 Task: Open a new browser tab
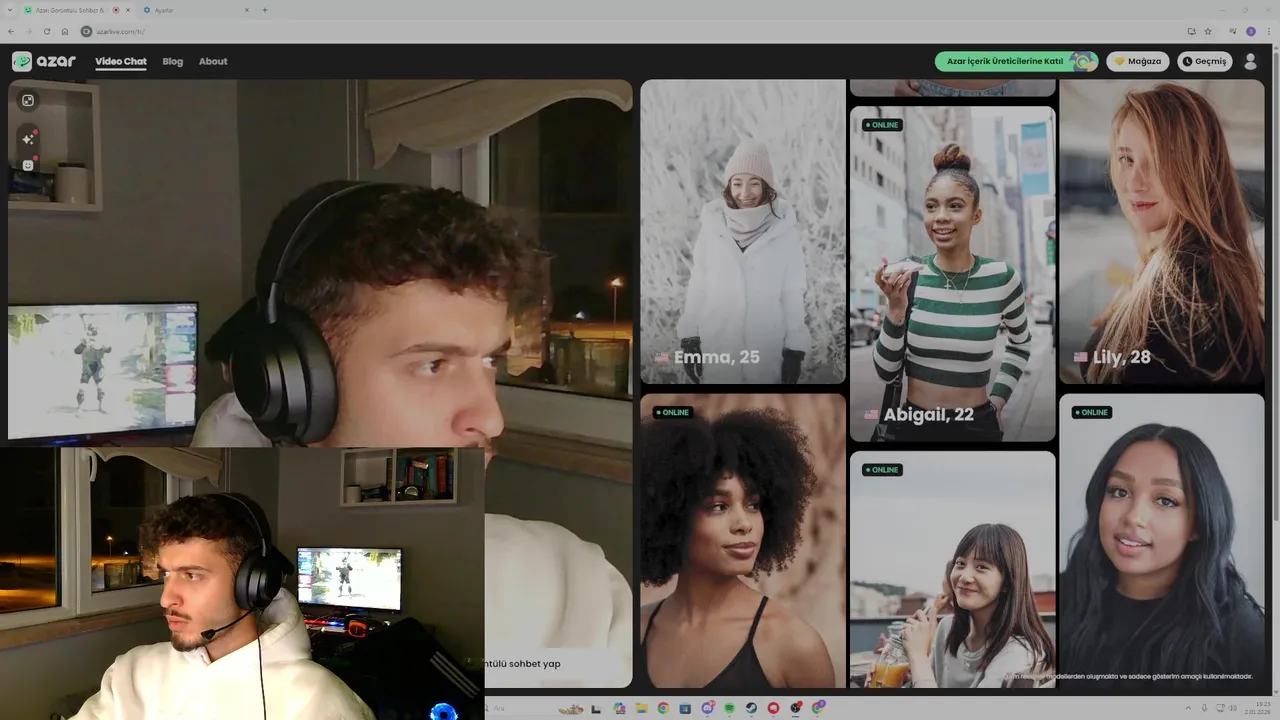click(265, 10)
